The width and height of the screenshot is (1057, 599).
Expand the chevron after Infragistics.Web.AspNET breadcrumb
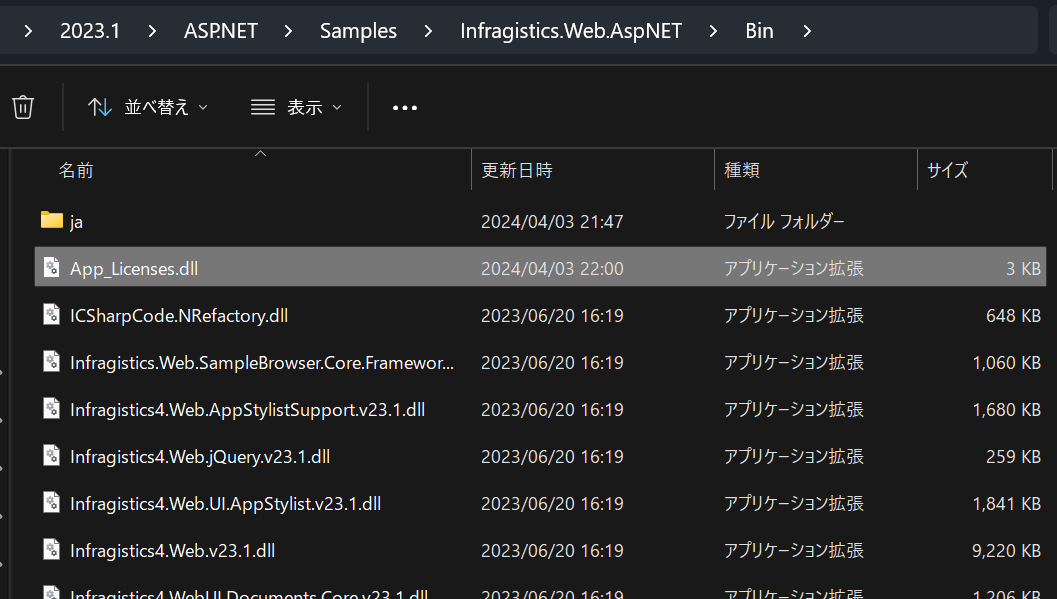pyautogui.click(x=713, y=31)
